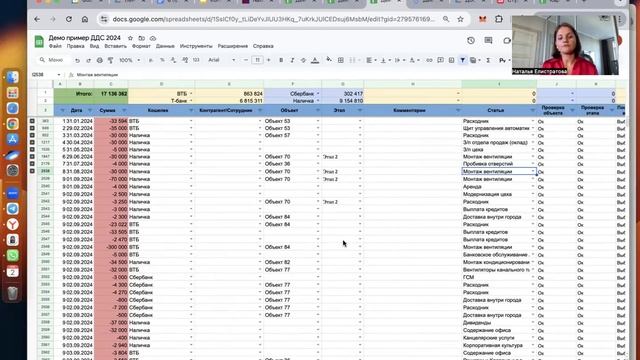Increase font size with plus button

(x=269, y=60)
